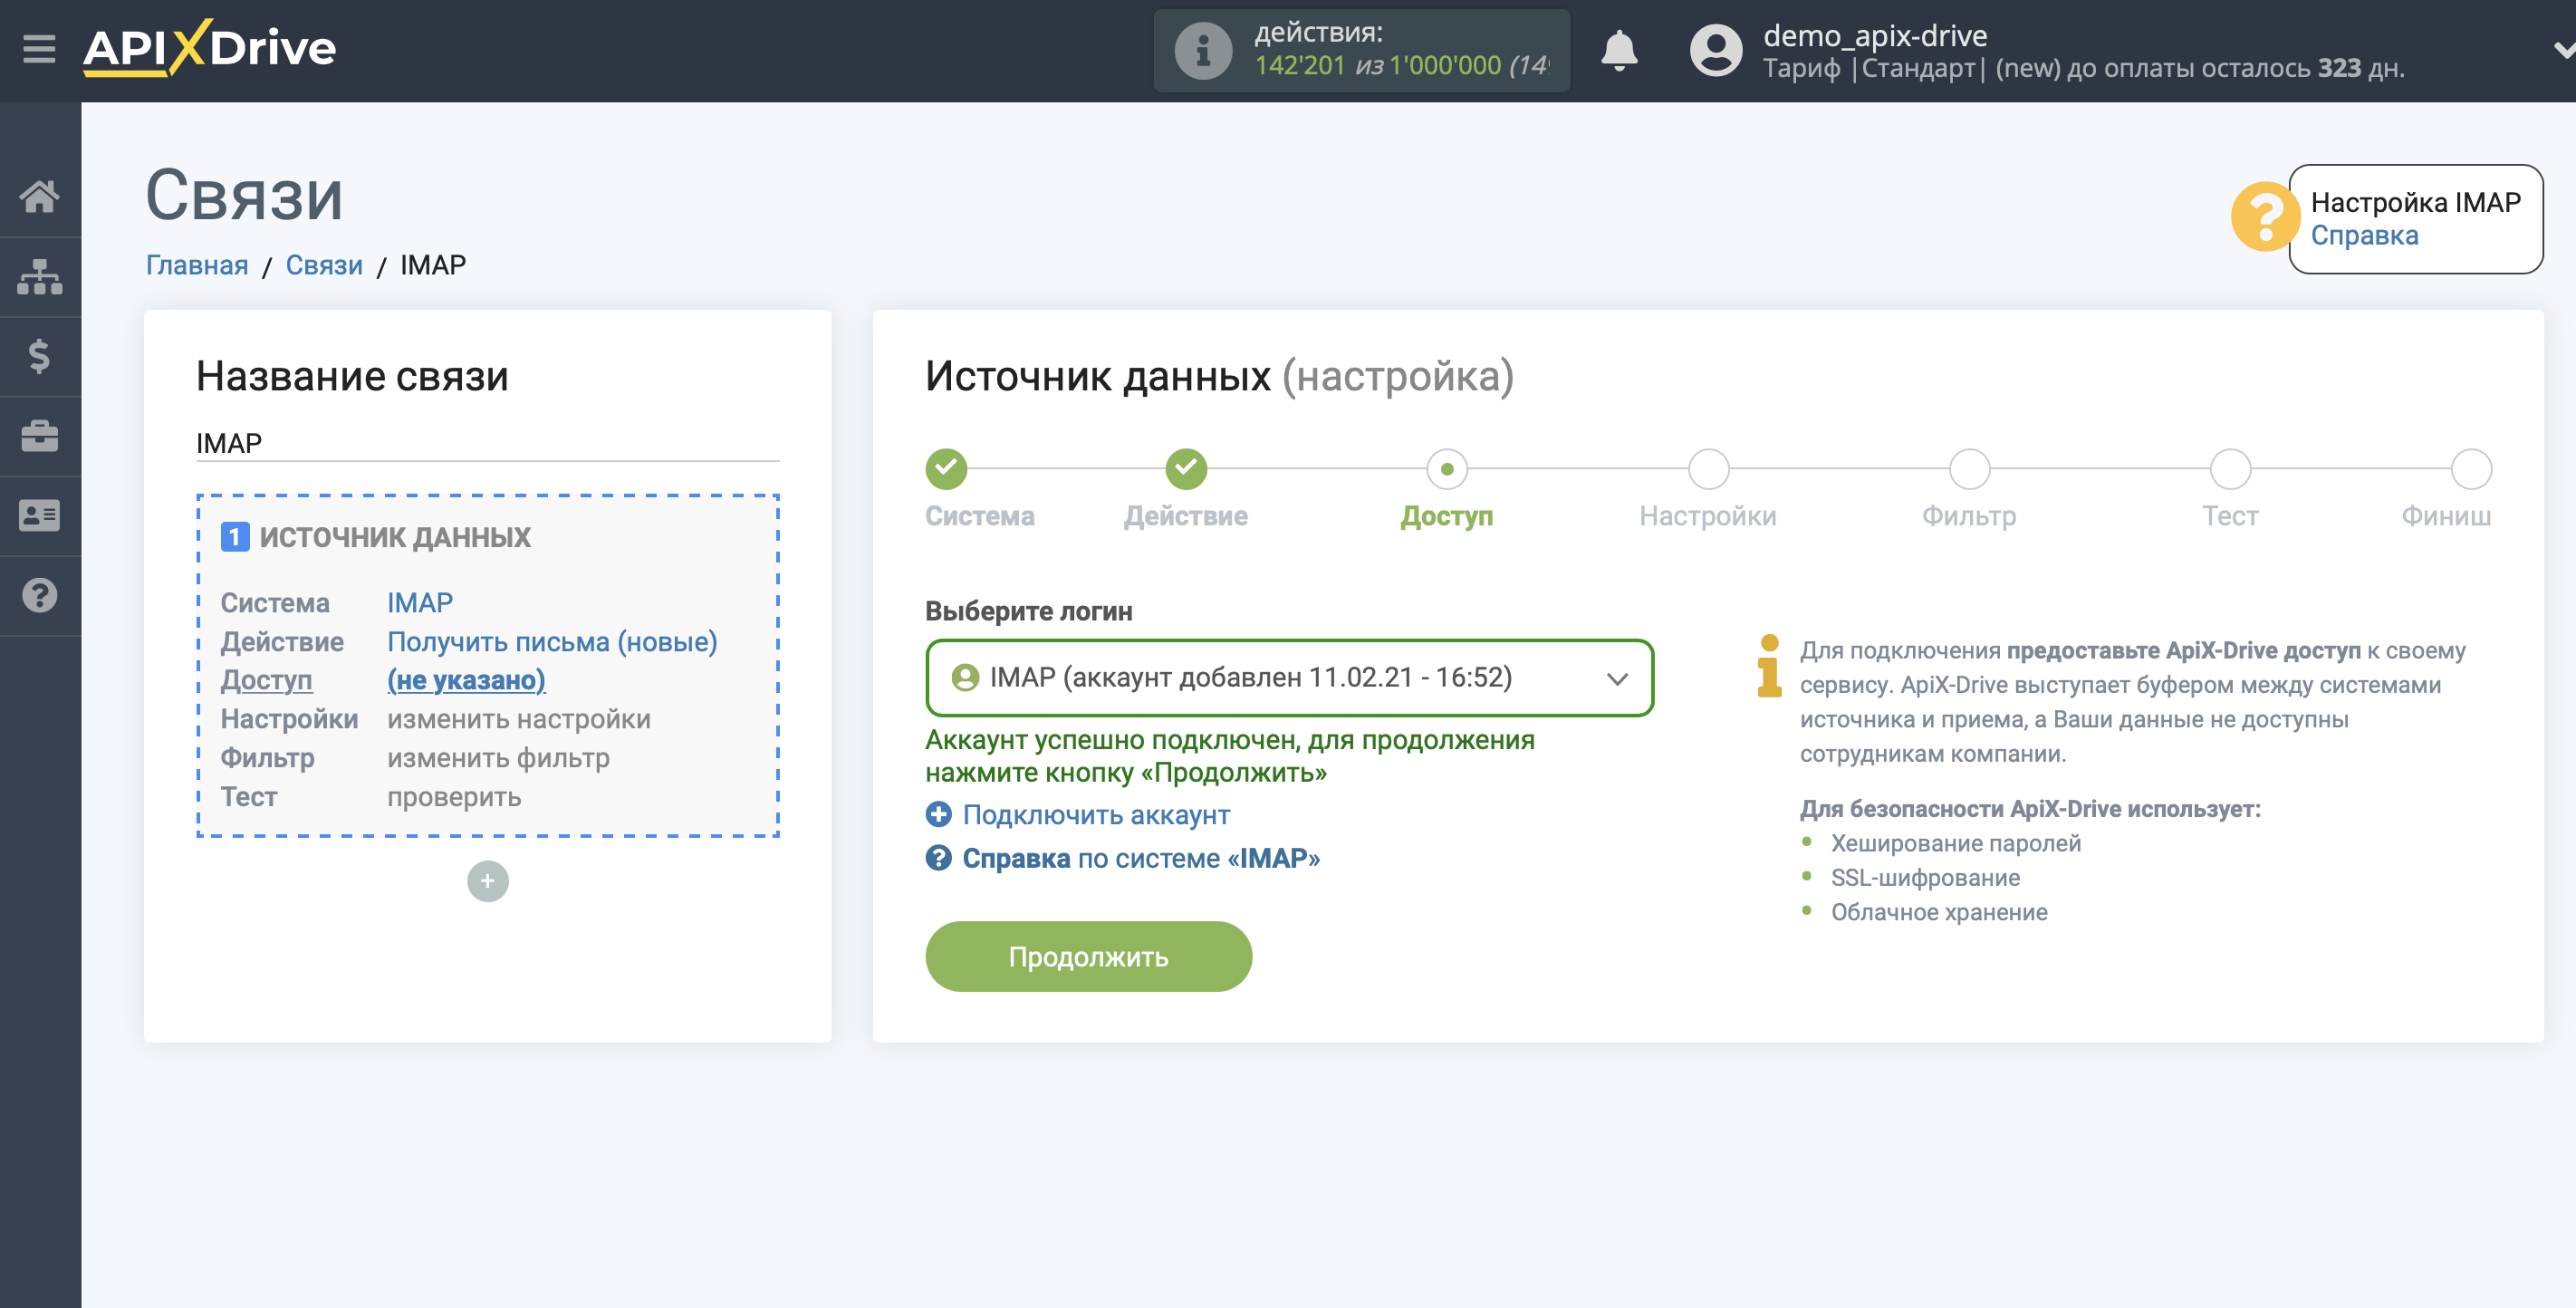Go to the Тест step circle
Screen dimensions: 2576x1308
point(2230,469)
